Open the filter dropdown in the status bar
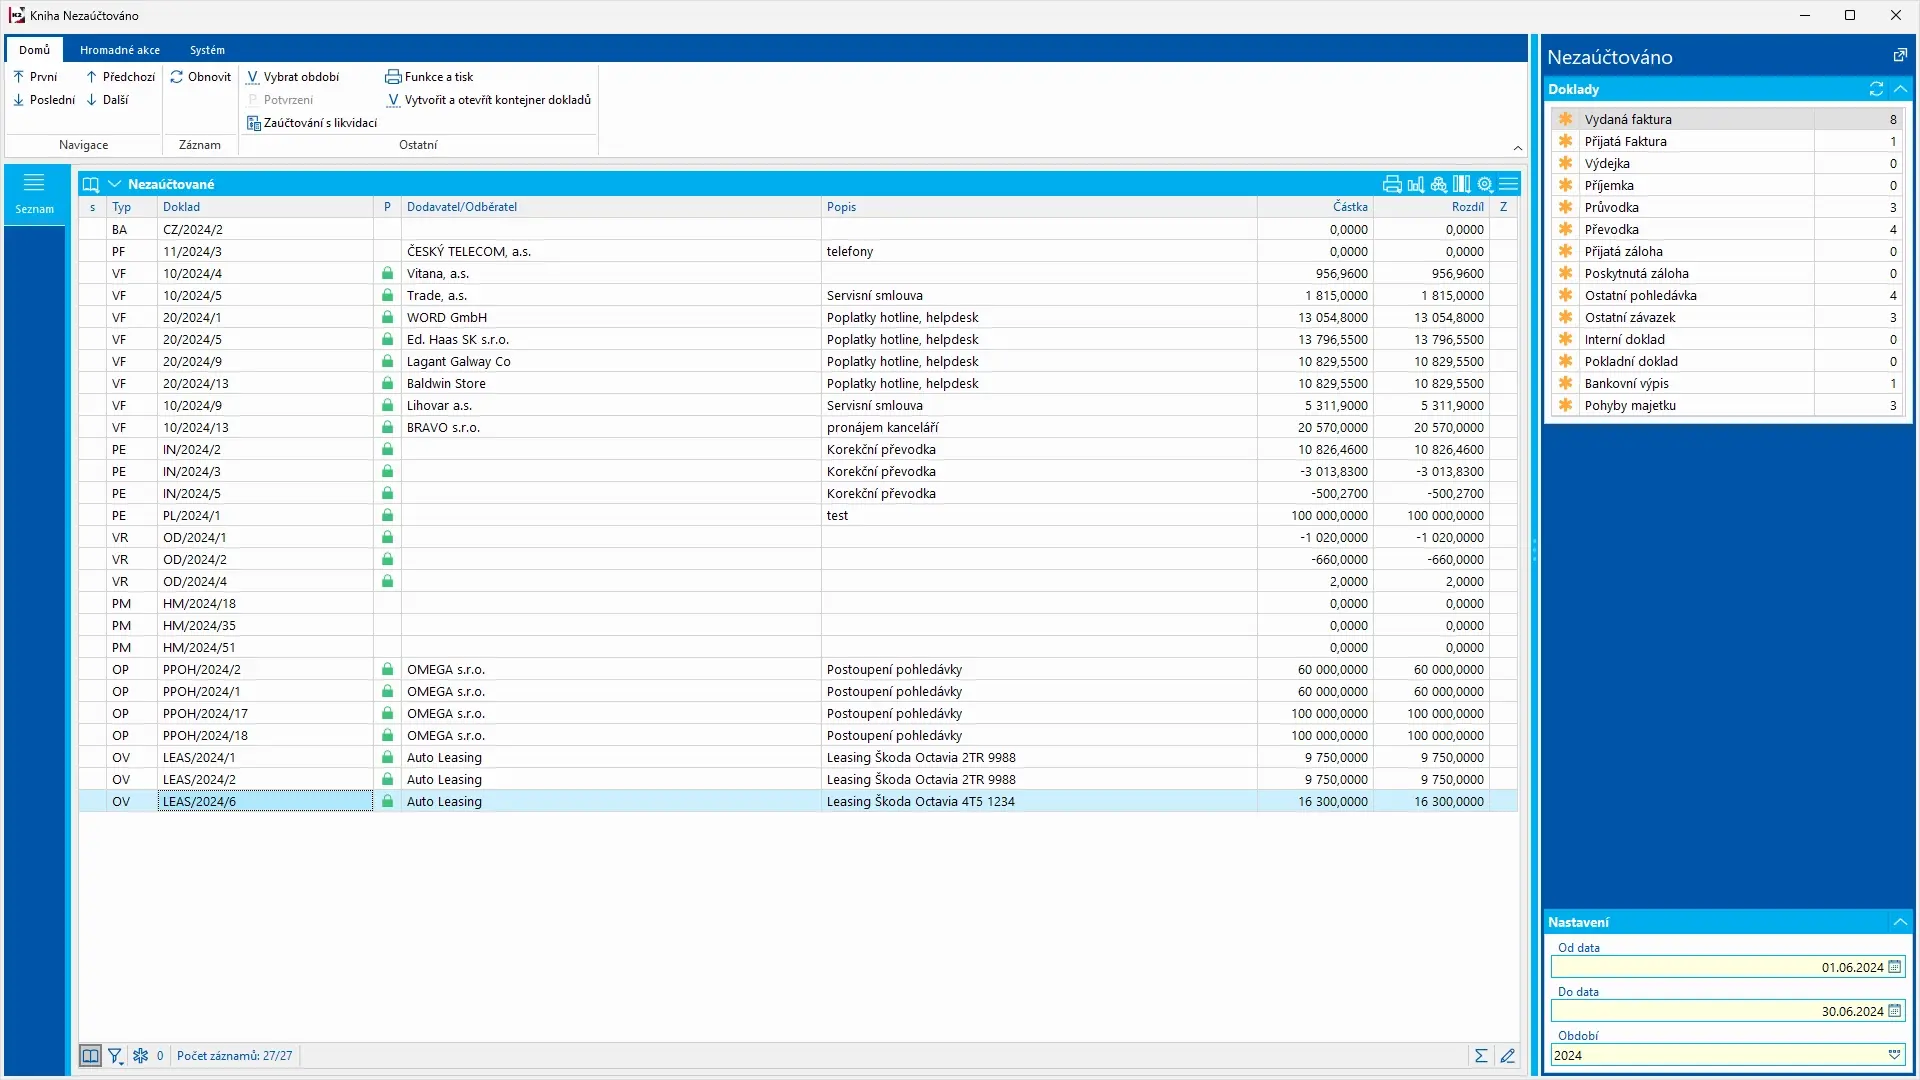Viewport: 1920px width, 1080px height. tap(116, 1055)
